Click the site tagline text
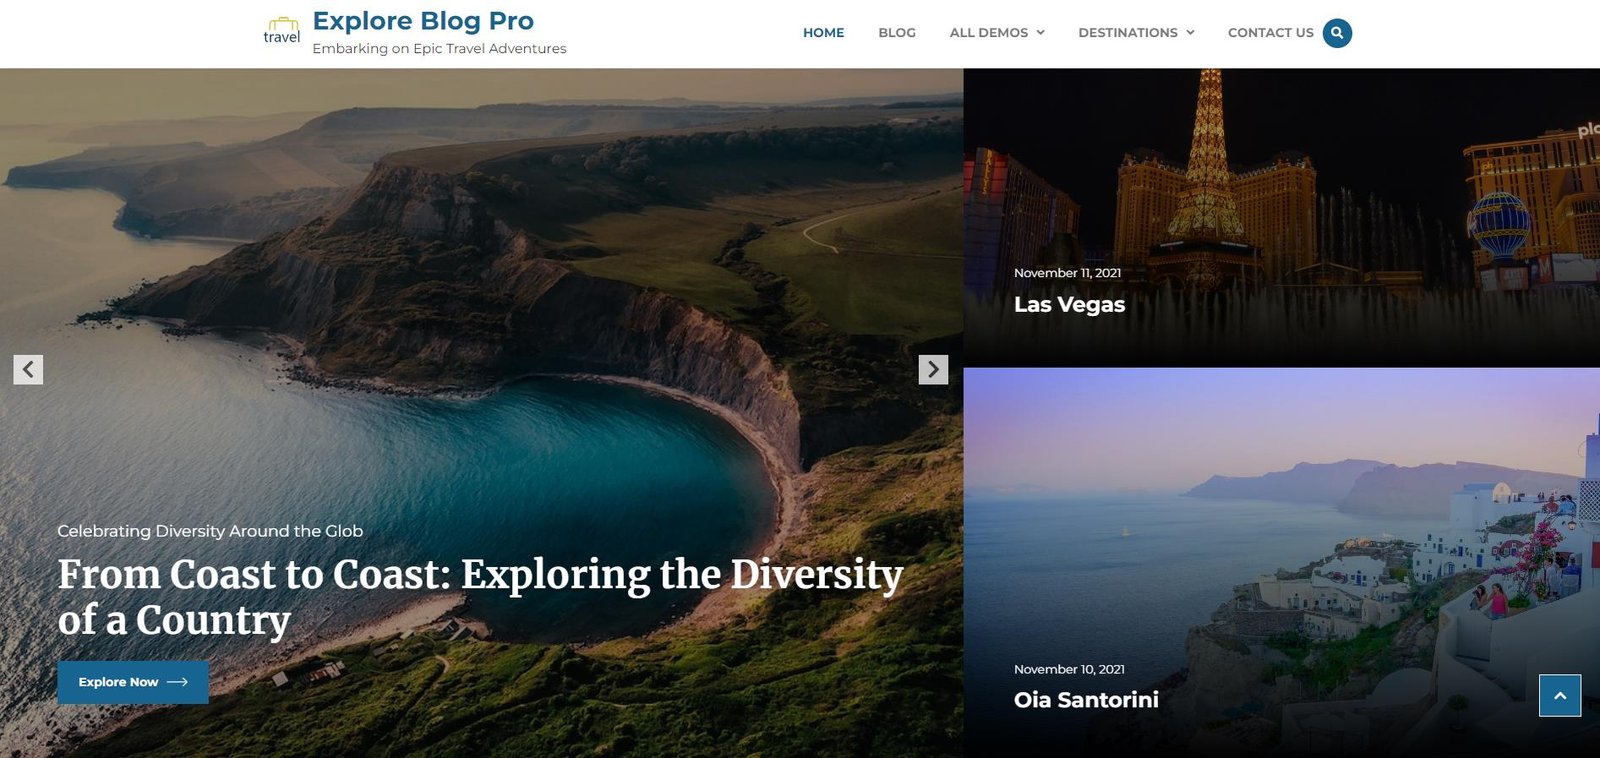Image resolution: width=1600 pixels, height=758 pixels. click(439, 48)
